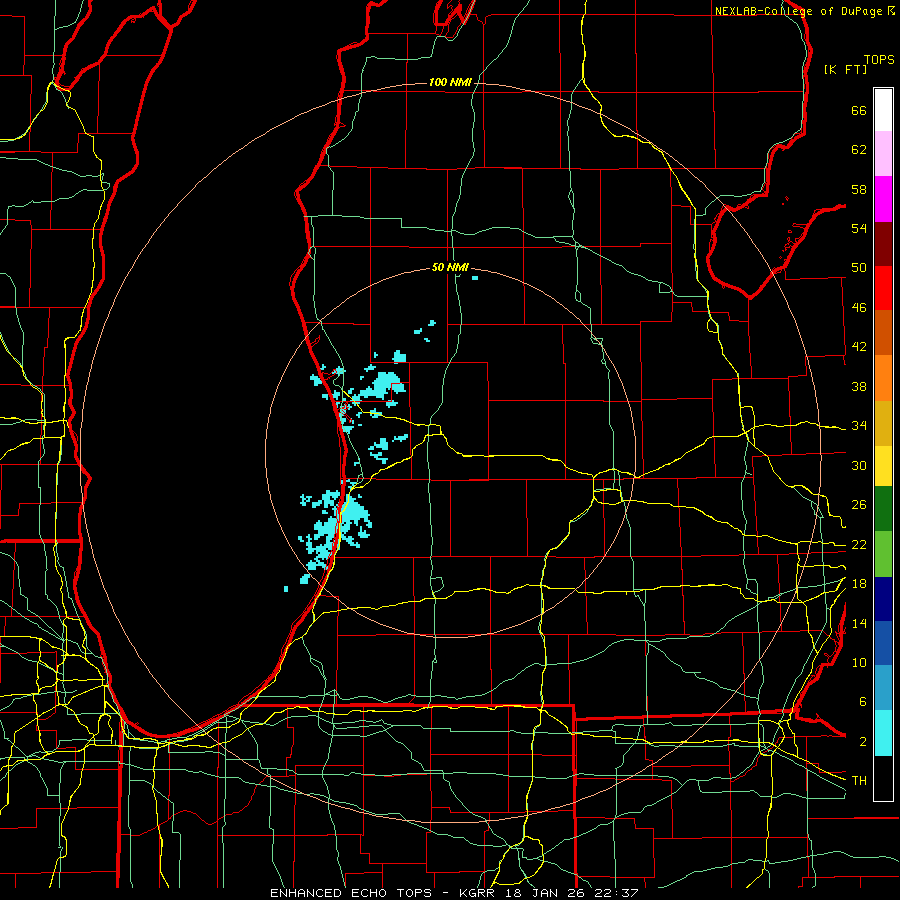Viewport: 900px width, 900px height.
Task: Click the light pink 62 kft swatch
Action: point(883,154)
